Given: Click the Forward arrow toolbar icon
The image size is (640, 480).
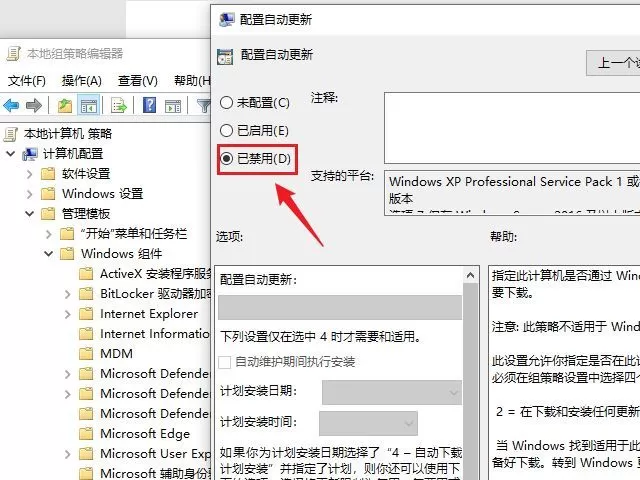Looking at the screenshot, I should [34, 106].
